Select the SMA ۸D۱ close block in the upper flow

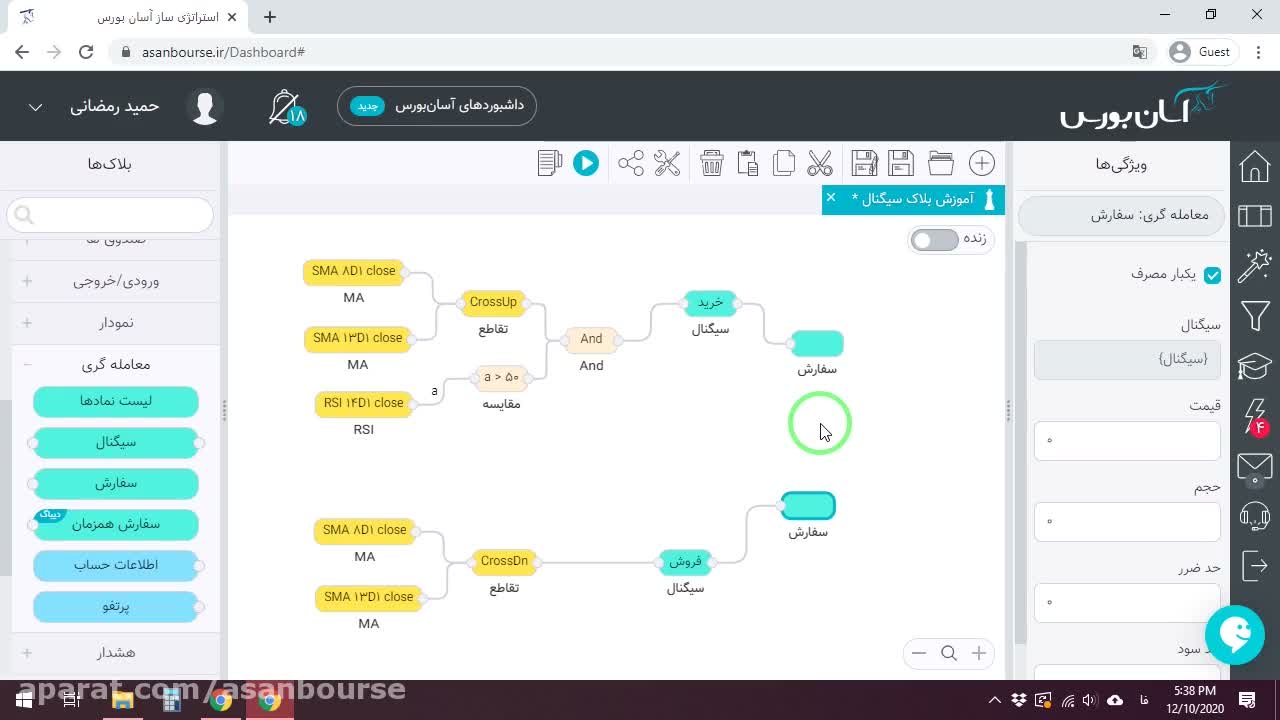pyautogui.click(x=353, y=272)
